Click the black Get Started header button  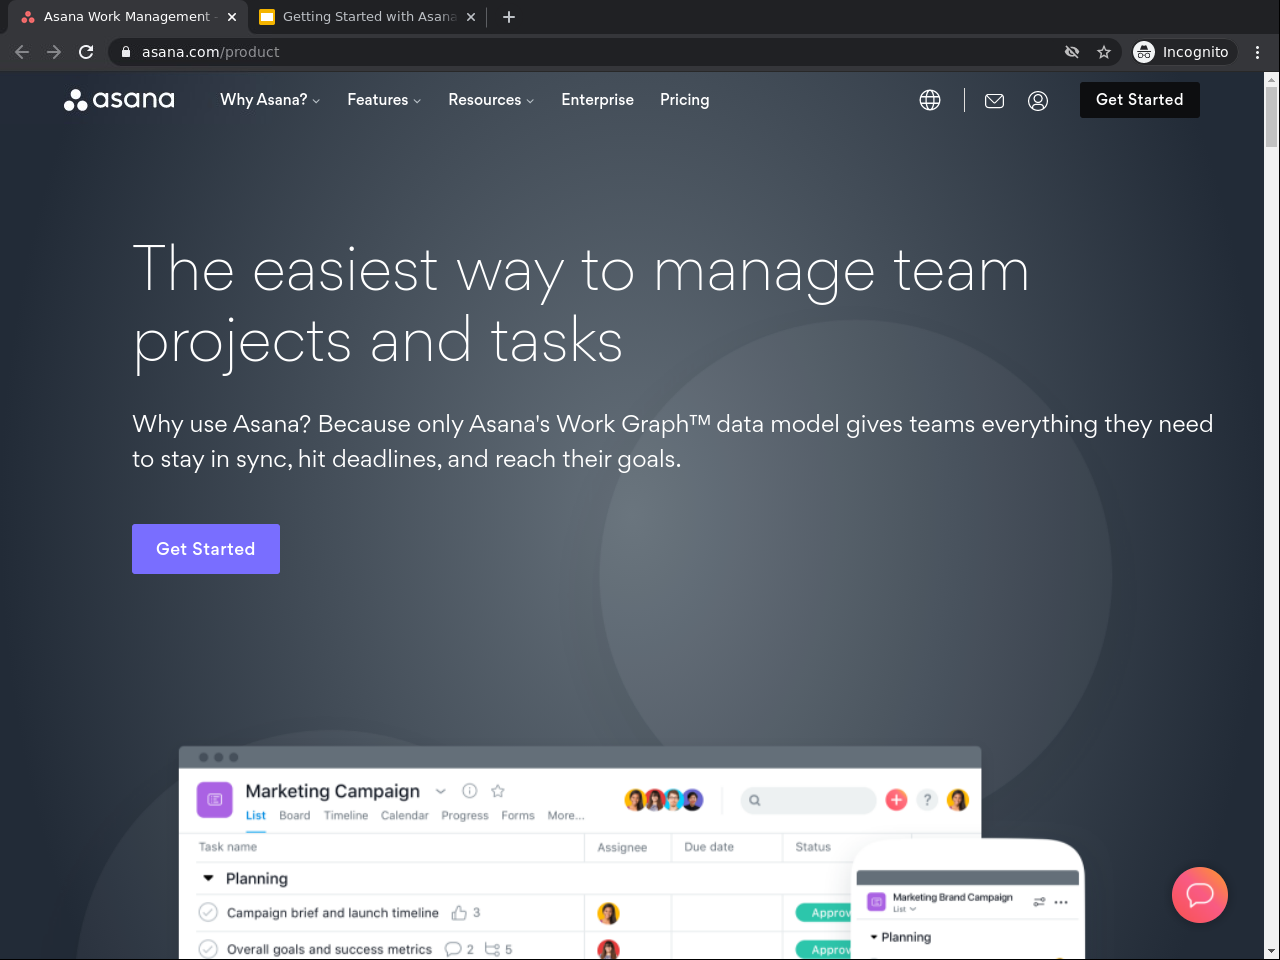point(1140,100)
